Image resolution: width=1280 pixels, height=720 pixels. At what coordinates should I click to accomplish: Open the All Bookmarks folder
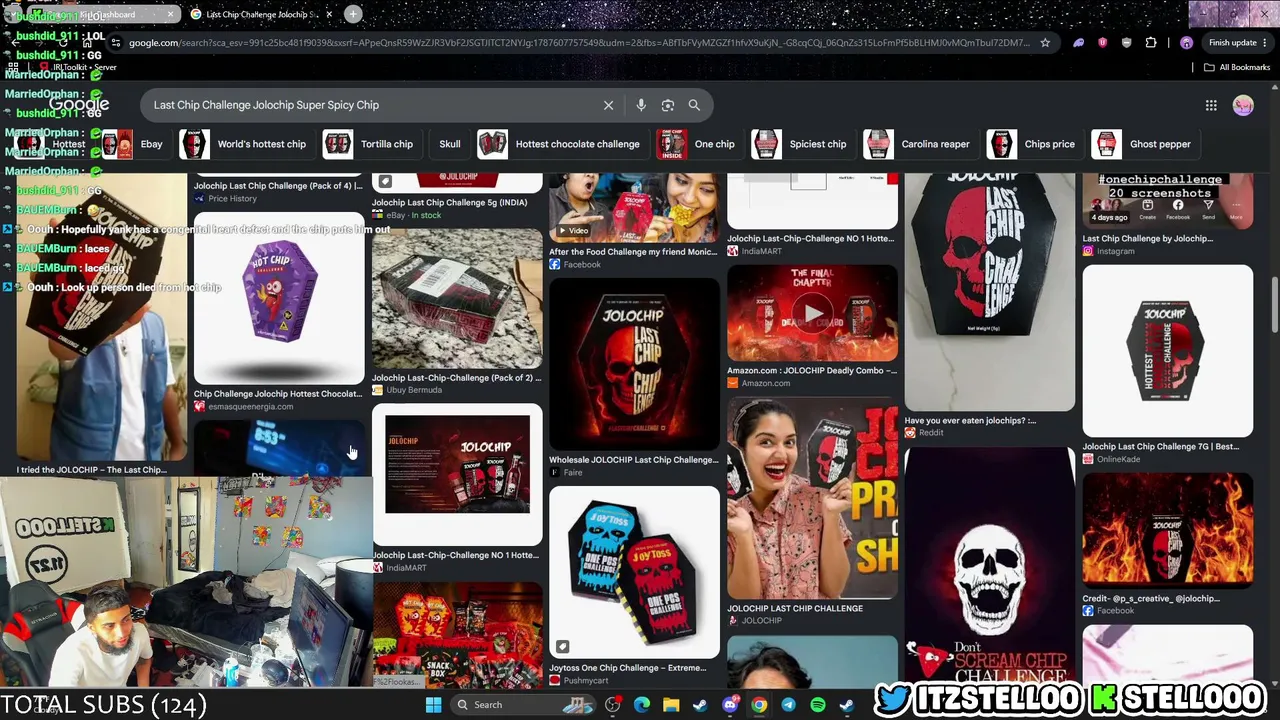[1237, 67]
